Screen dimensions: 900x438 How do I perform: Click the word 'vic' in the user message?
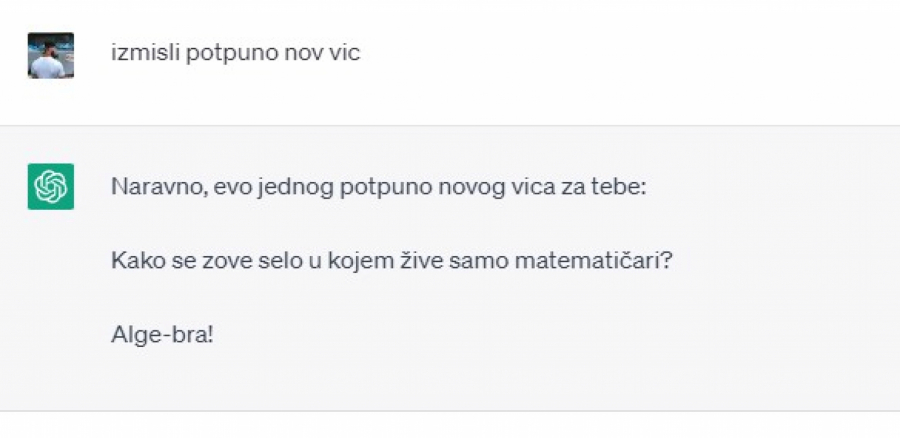pyautogui.click(x=344, y=53)
